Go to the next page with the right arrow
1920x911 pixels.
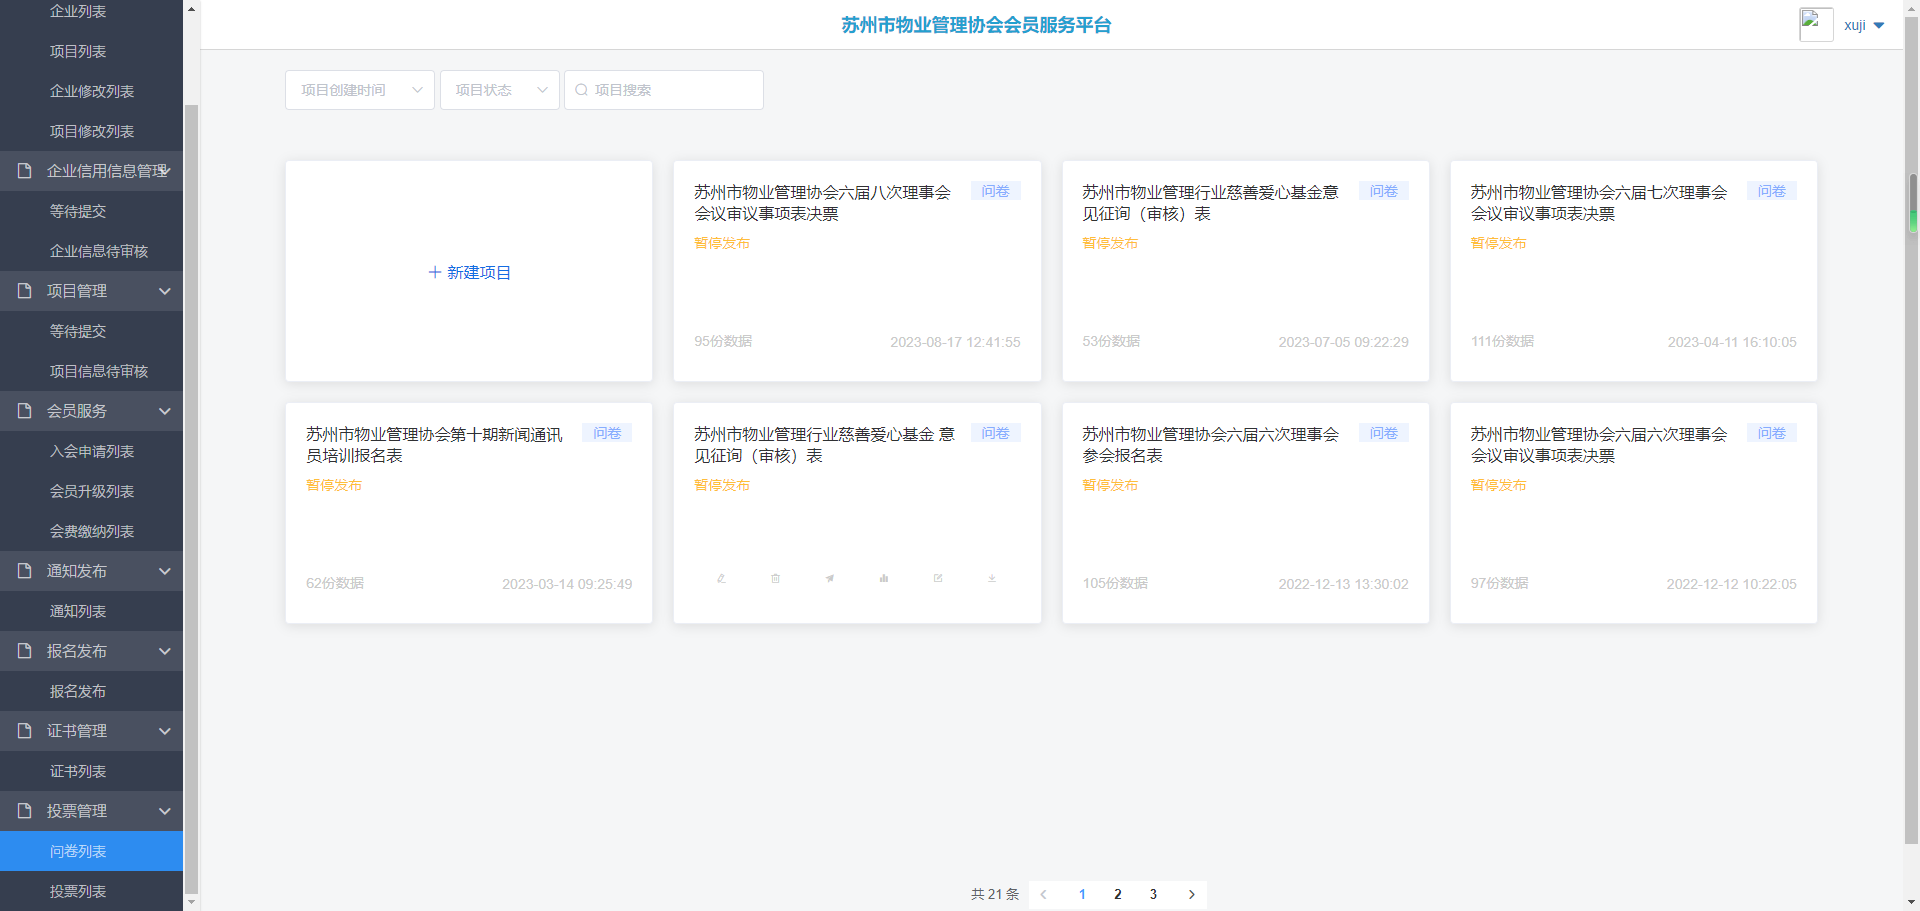click(1192, 894)
